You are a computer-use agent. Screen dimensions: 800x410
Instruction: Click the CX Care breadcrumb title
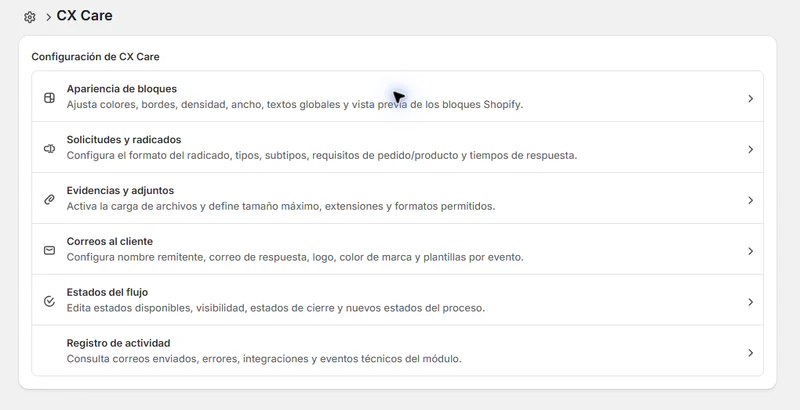coord(84,16)
